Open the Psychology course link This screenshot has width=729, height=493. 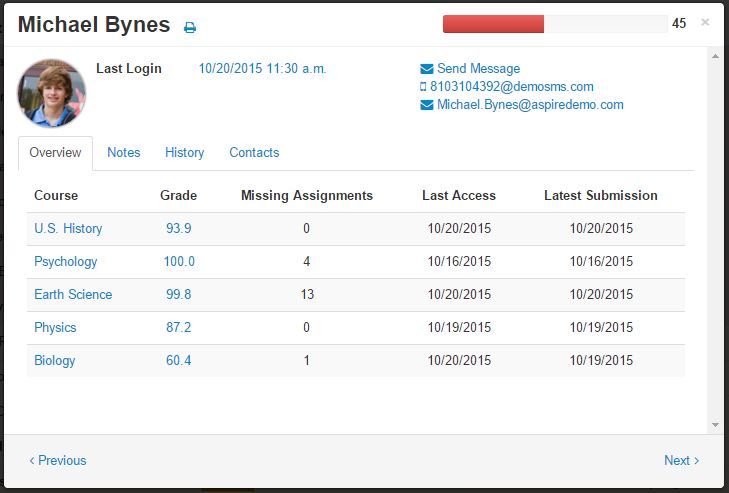click(66, 262)
